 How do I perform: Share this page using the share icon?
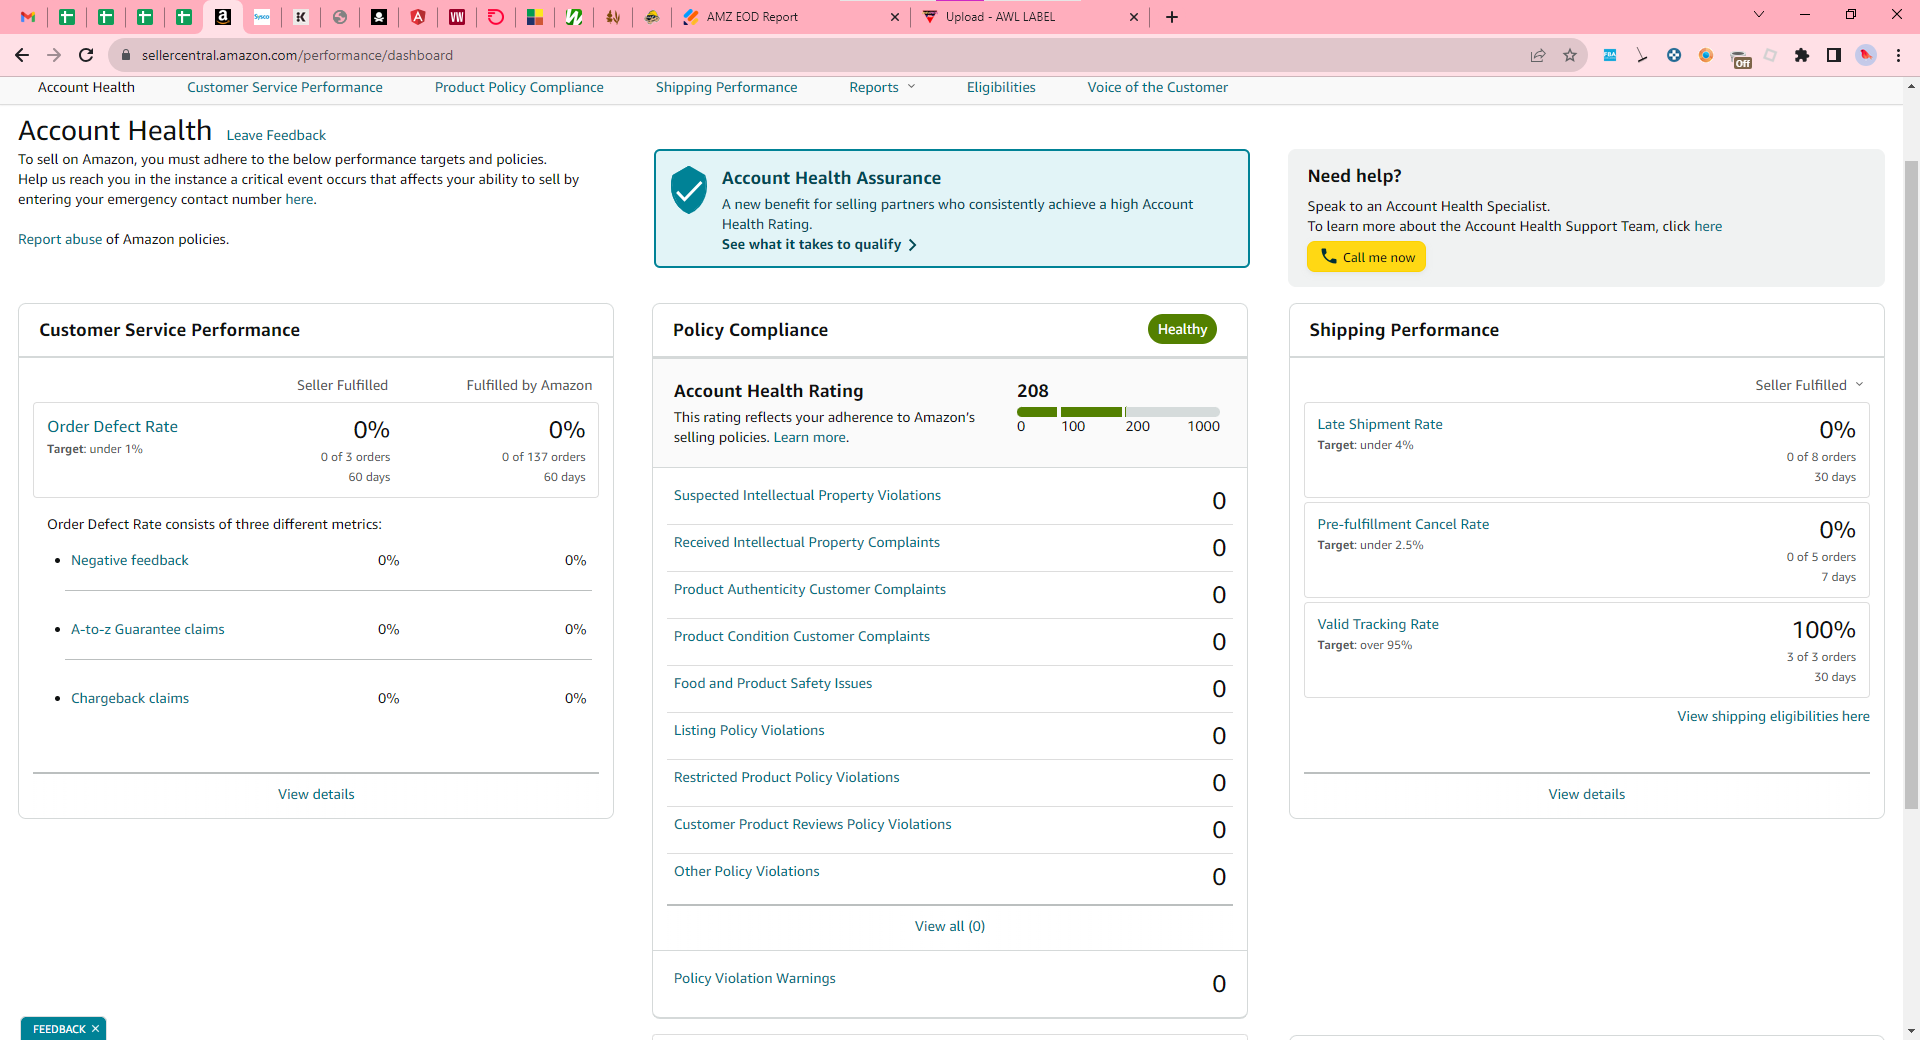click(1538, 55)
